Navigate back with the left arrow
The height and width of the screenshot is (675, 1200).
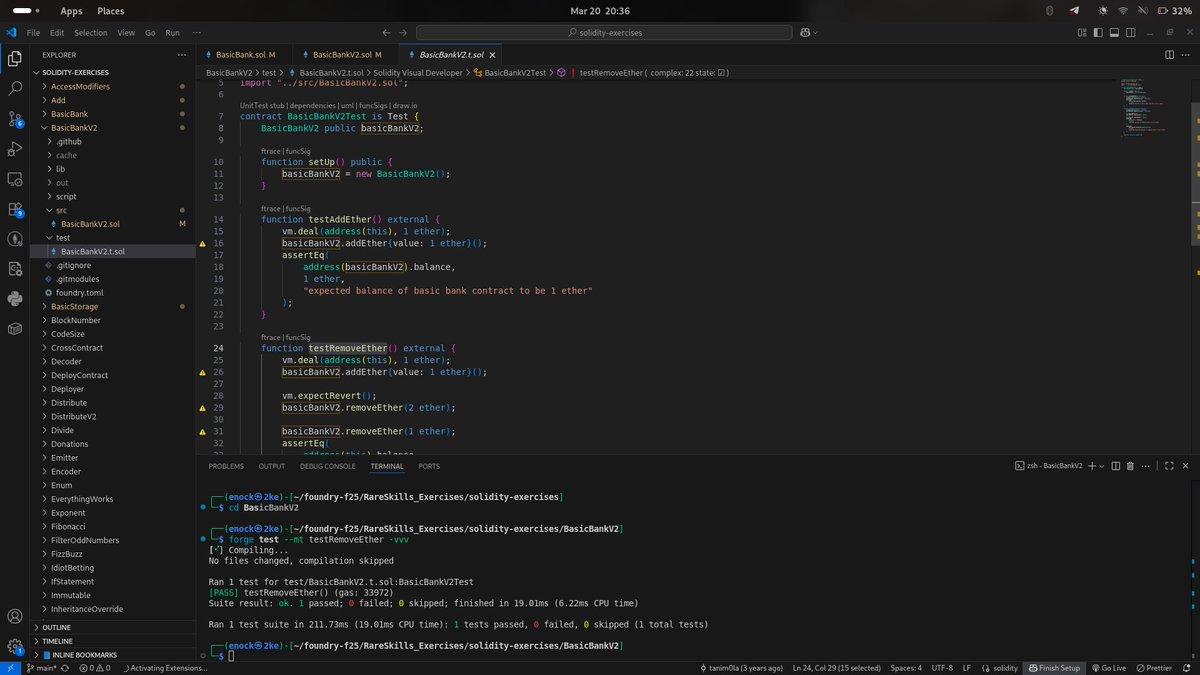click(388, 32)
